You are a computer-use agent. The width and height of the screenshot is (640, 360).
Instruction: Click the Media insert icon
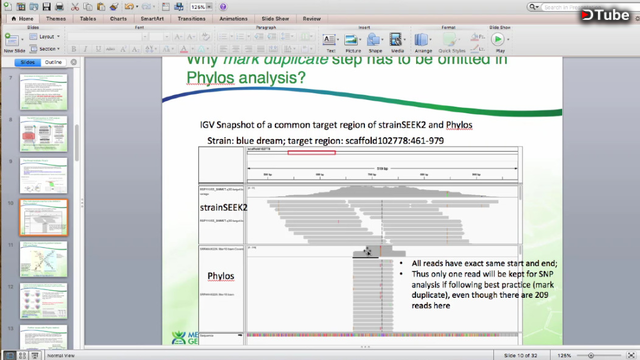(x=397, y=43)
